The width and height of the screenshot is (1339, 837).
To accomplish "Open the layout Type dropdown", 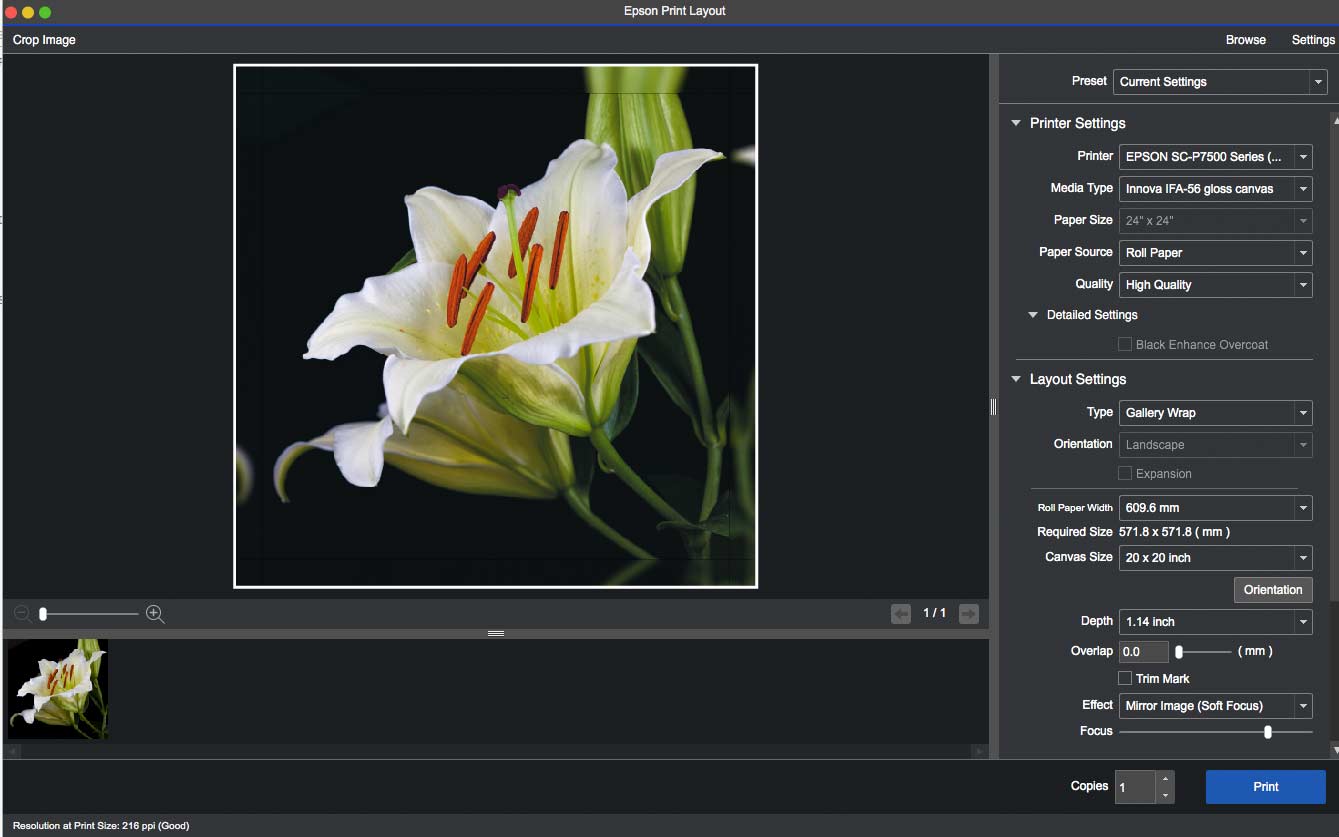I will (x=1215, y=412).
